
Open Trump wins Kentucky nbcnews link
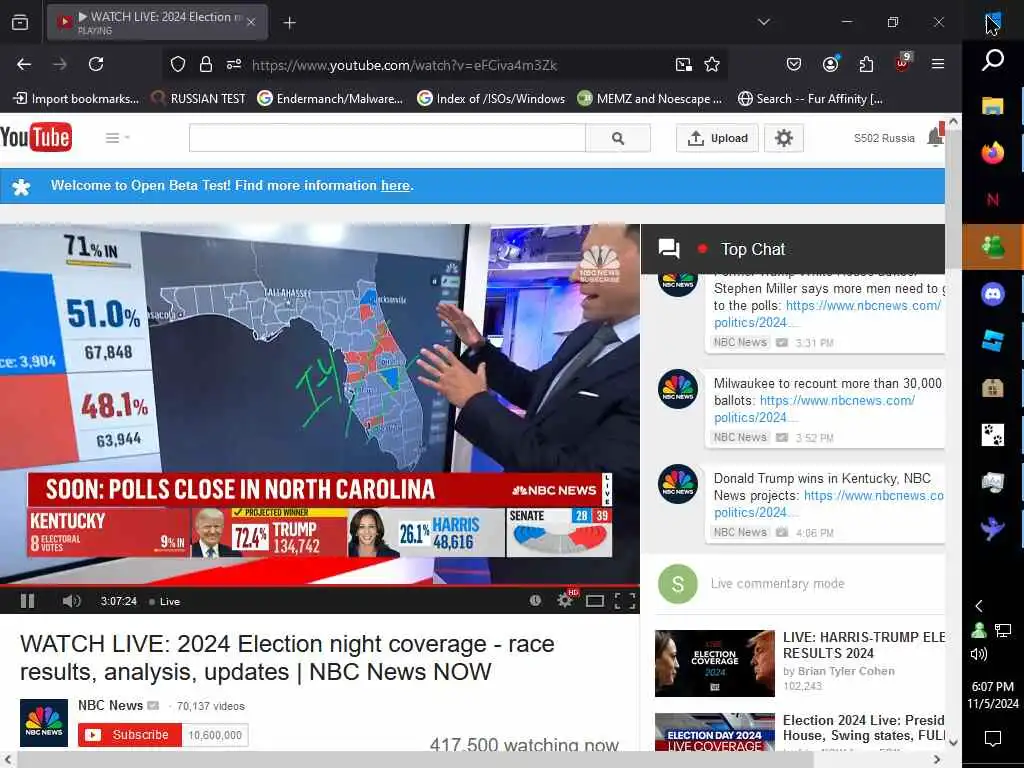click(x=829, y=504)
